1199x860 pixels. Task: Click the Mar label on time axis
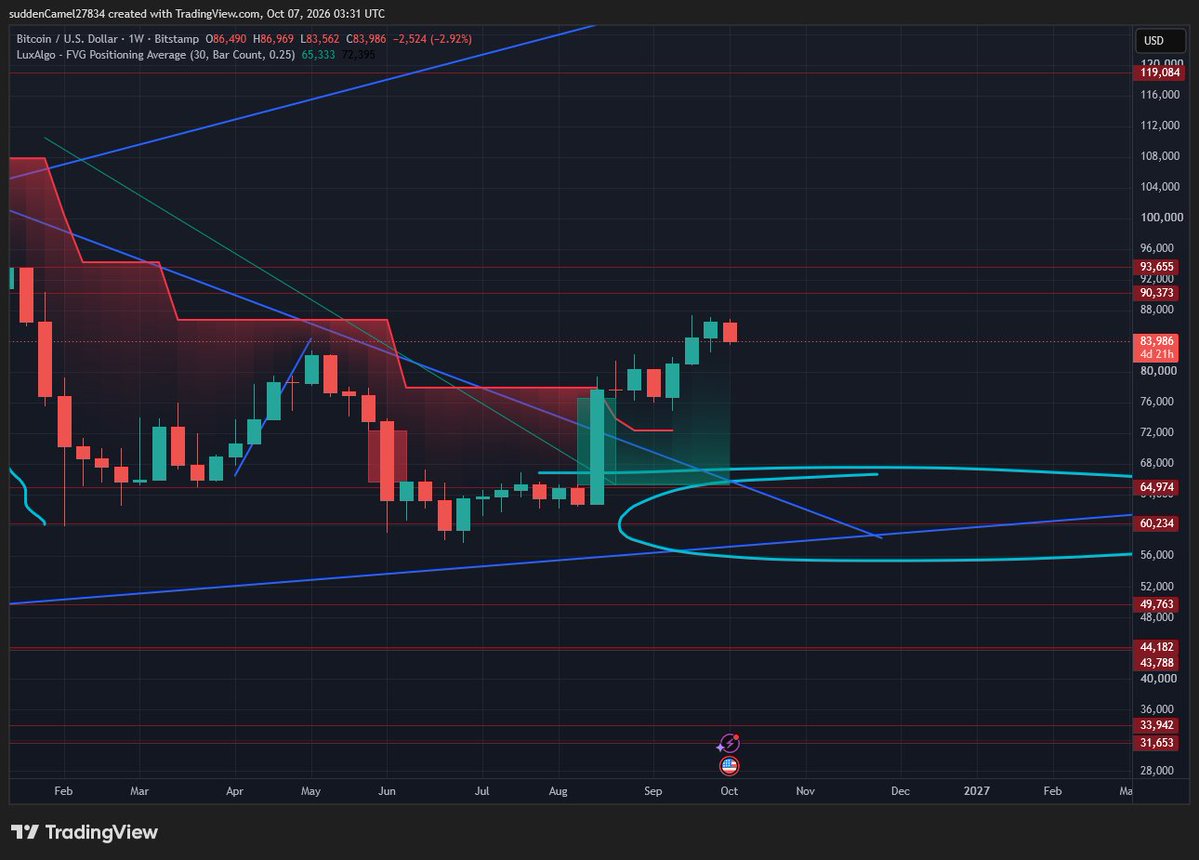coord(139,791)
